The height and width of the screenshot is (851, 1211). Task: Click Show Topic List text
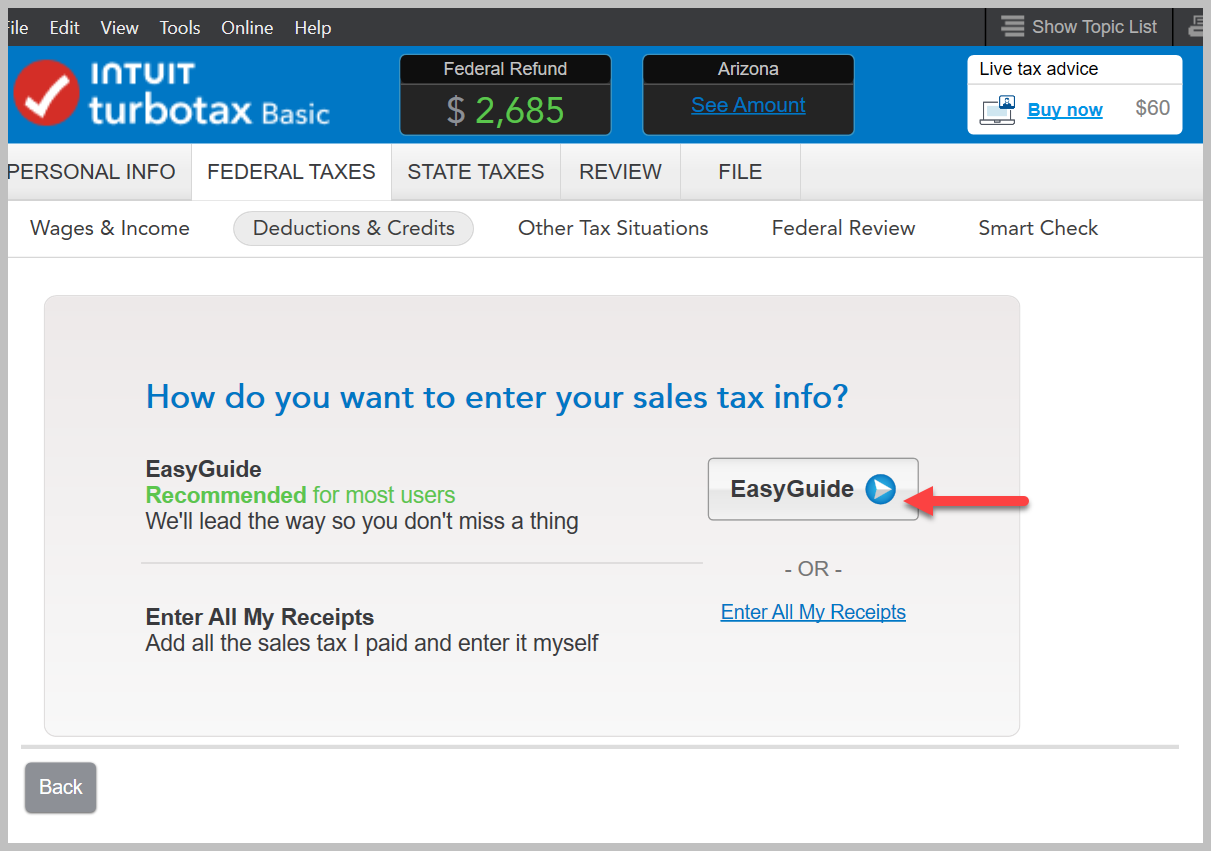coord(1095,27)
